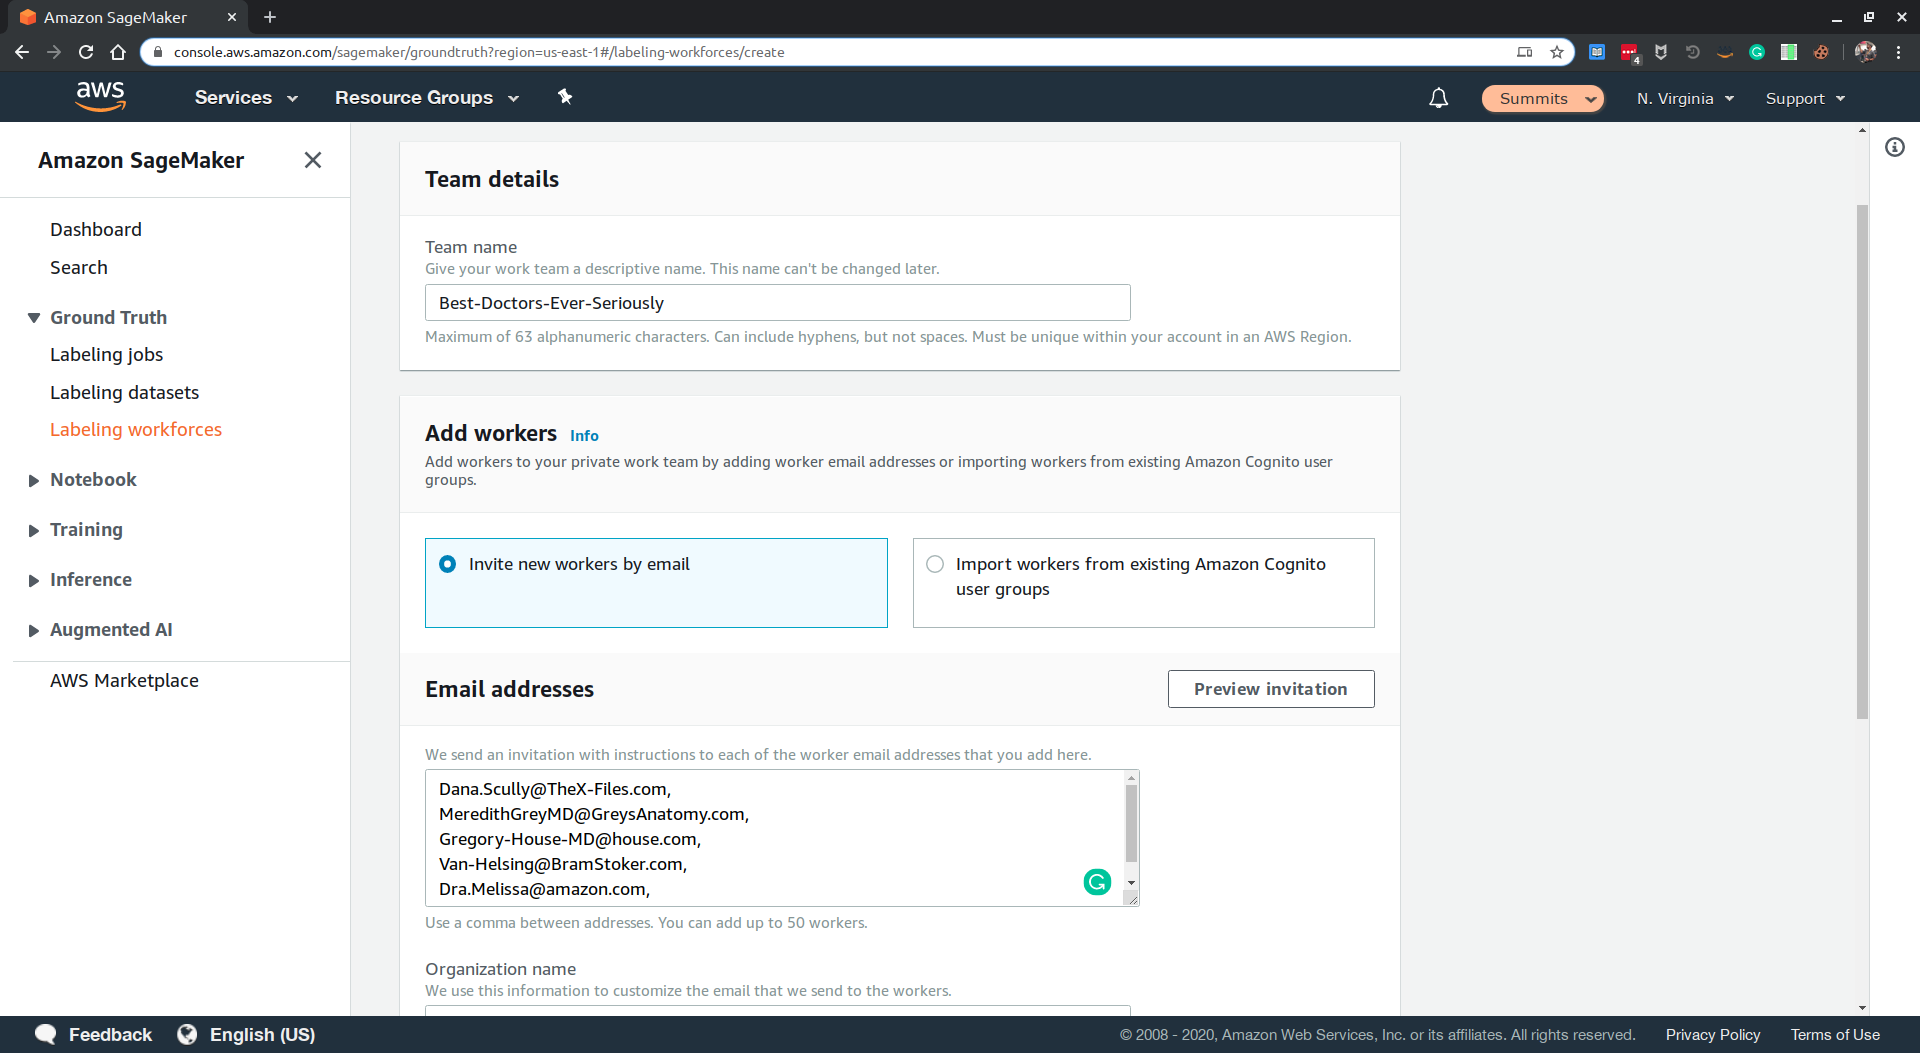Open the Add workers Info link
This screenshot has height=1053, width=1920.
coord(584,436)
